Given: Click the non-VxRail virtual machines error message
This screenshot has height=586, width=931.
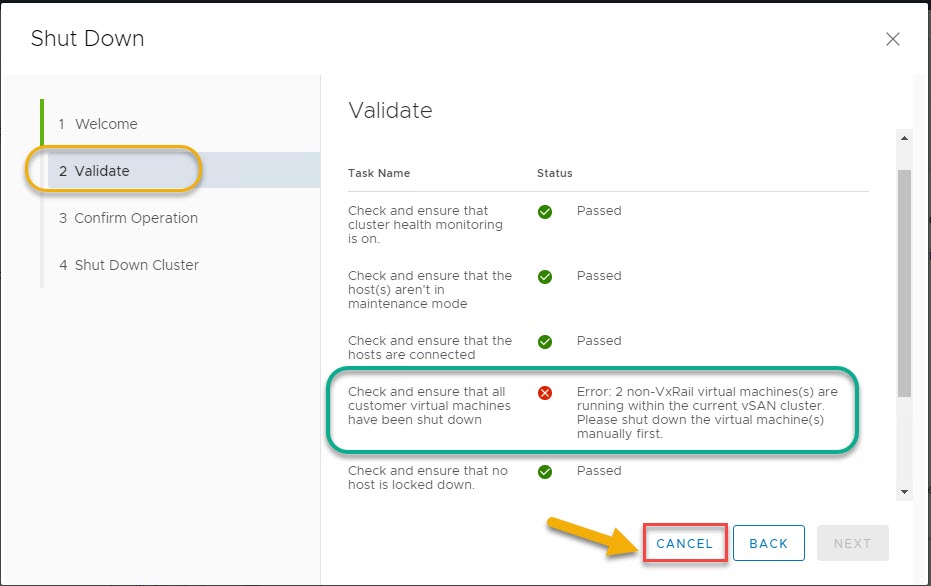Looking at the screenshot, I should pos(707,413).
